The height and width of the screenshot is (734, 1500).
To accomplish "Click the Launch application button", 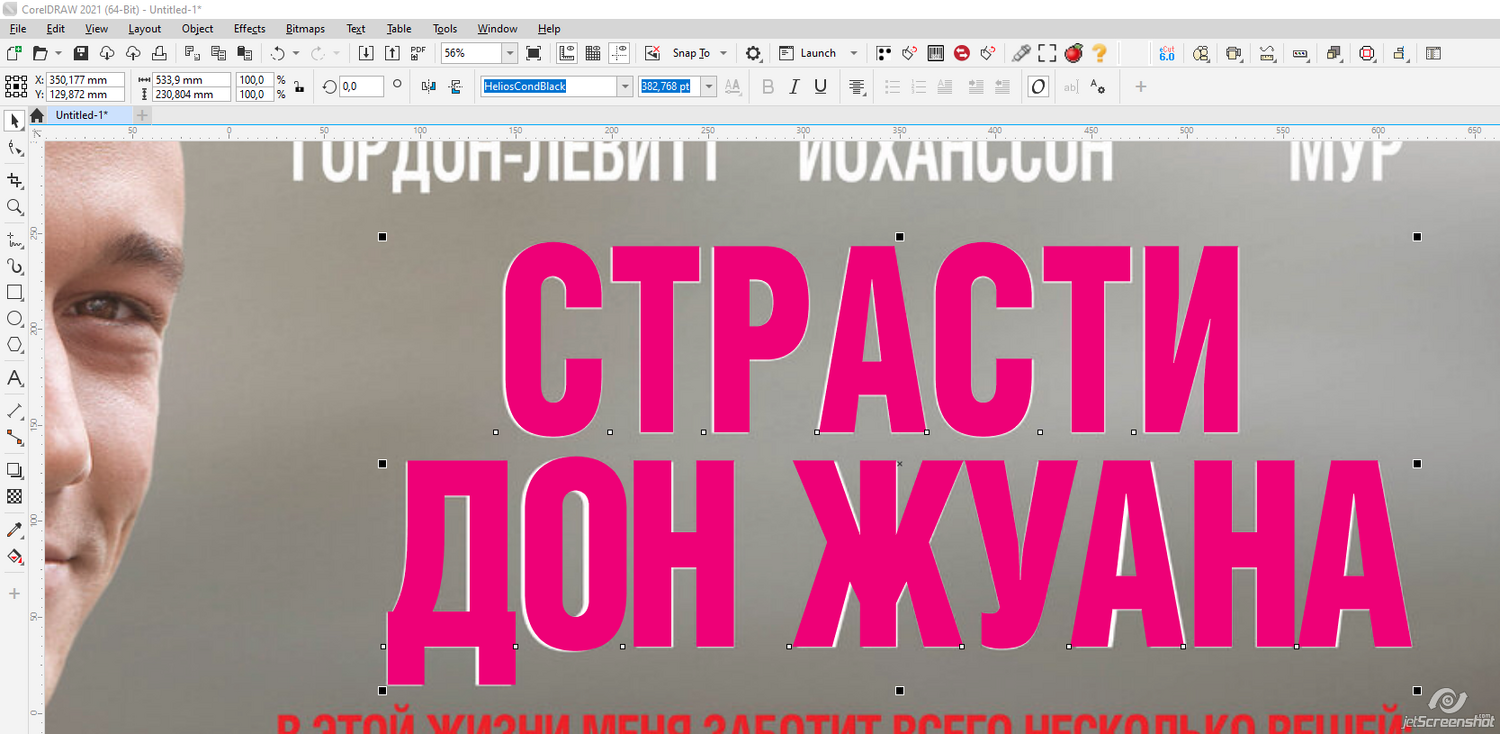I will pos(808,53).
